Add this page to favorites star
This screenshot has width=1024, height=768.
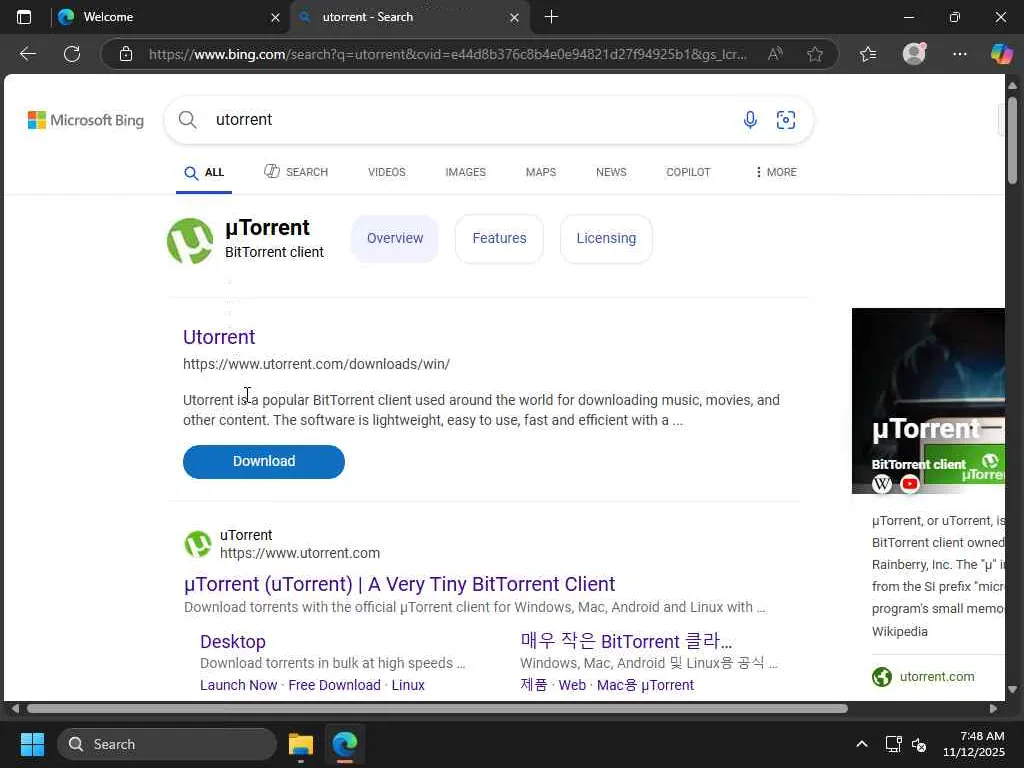(814, 54)
